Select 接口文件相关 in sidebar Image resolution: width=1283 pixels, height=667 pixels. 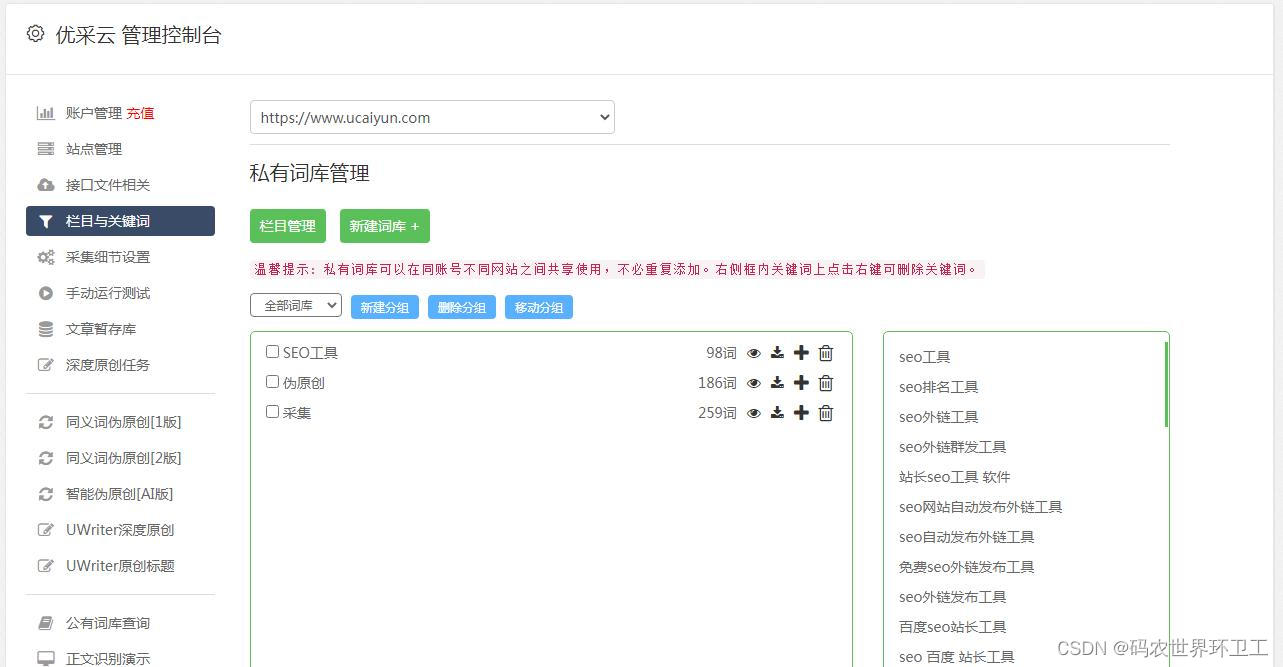tap(108, 185)
